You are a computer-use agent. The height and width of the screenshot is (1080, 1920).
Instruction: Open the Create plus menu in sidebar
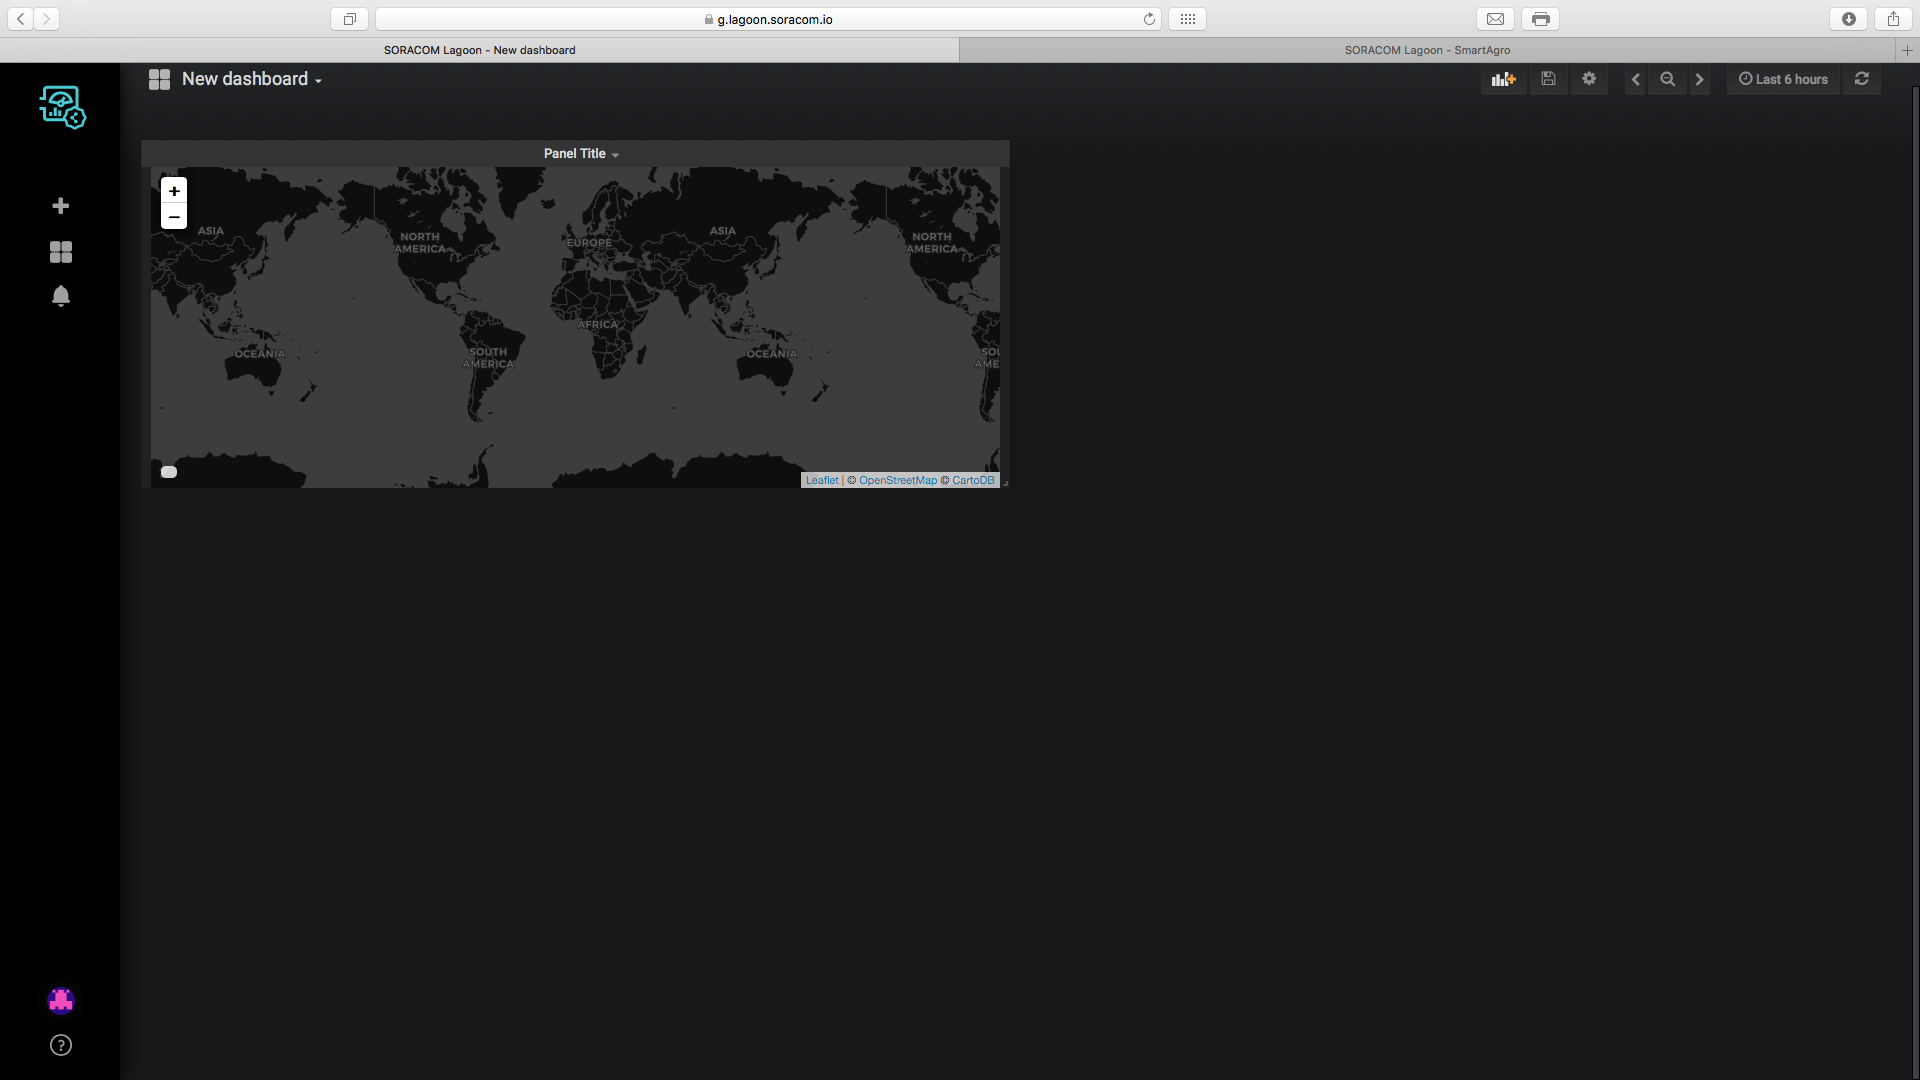61,206
